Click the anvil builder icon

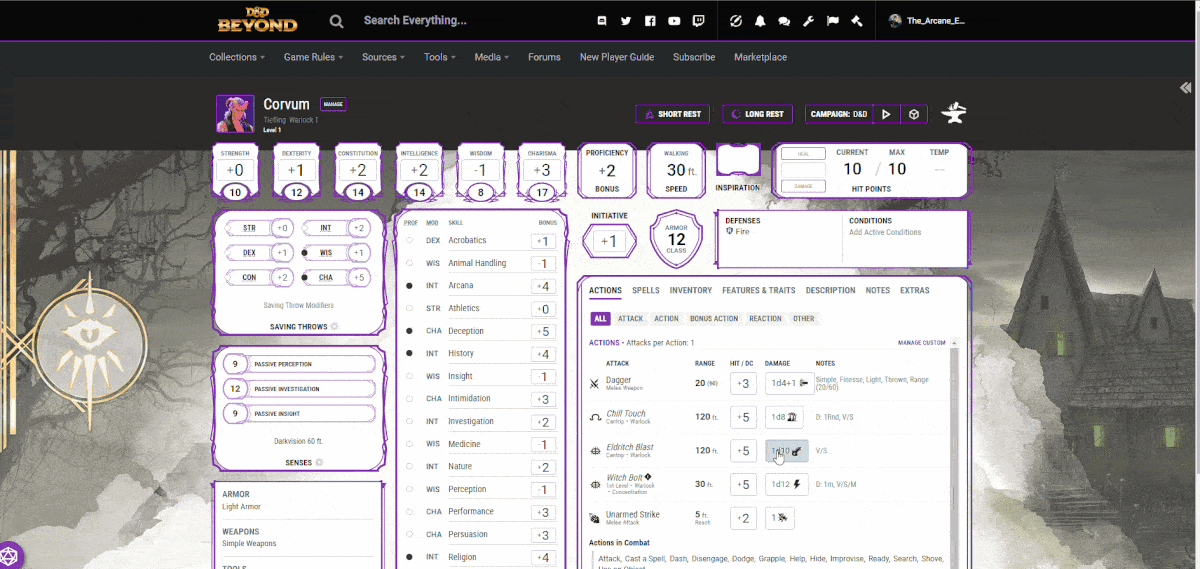(x=954, y=113)
